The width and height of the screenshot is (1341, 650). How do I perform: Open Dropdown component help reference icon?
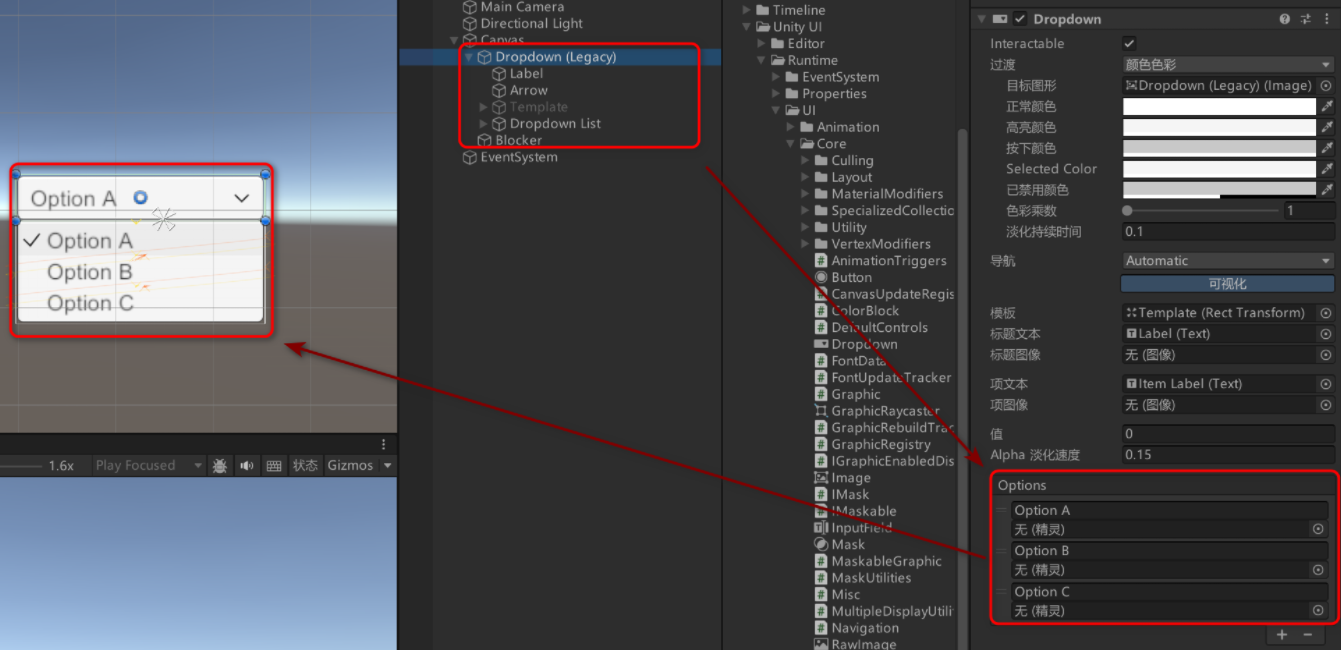[x=1284, y=19]
